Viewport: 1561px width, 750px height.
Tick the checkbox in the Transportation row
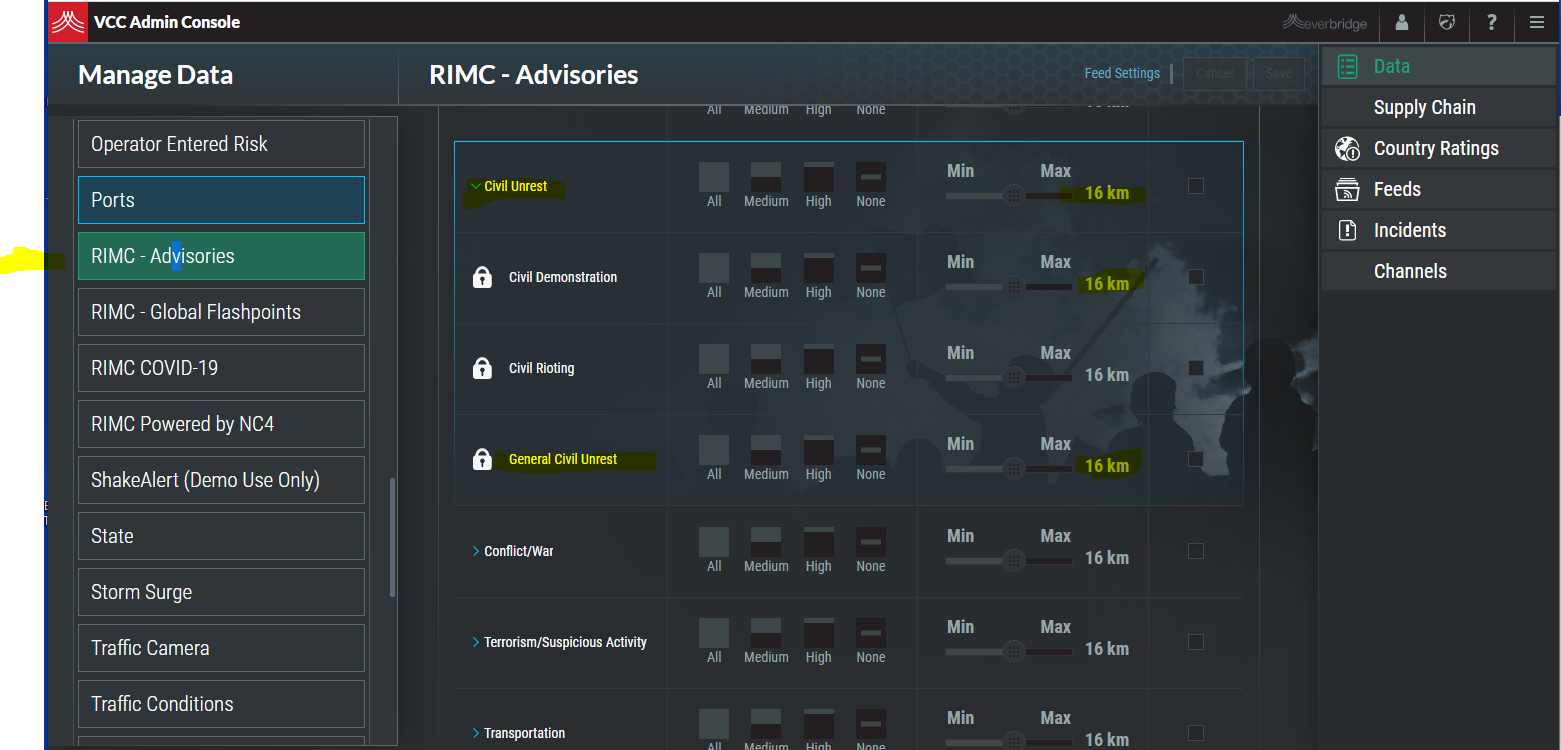1195,733
